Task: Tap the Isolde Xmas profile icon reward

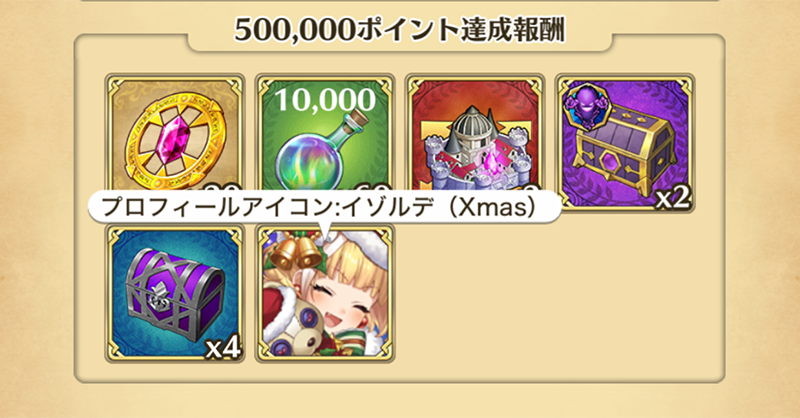Action: point(325,293)
